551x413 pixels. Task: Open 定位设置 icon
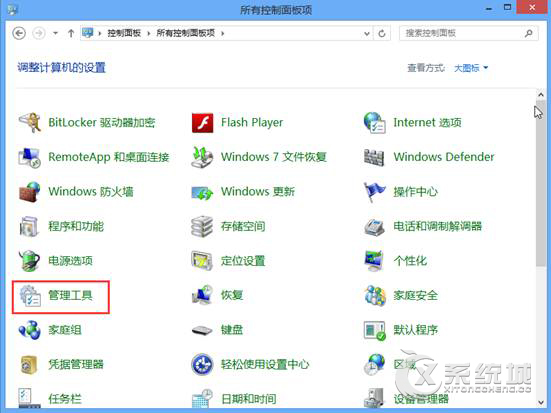click(202, 260)
